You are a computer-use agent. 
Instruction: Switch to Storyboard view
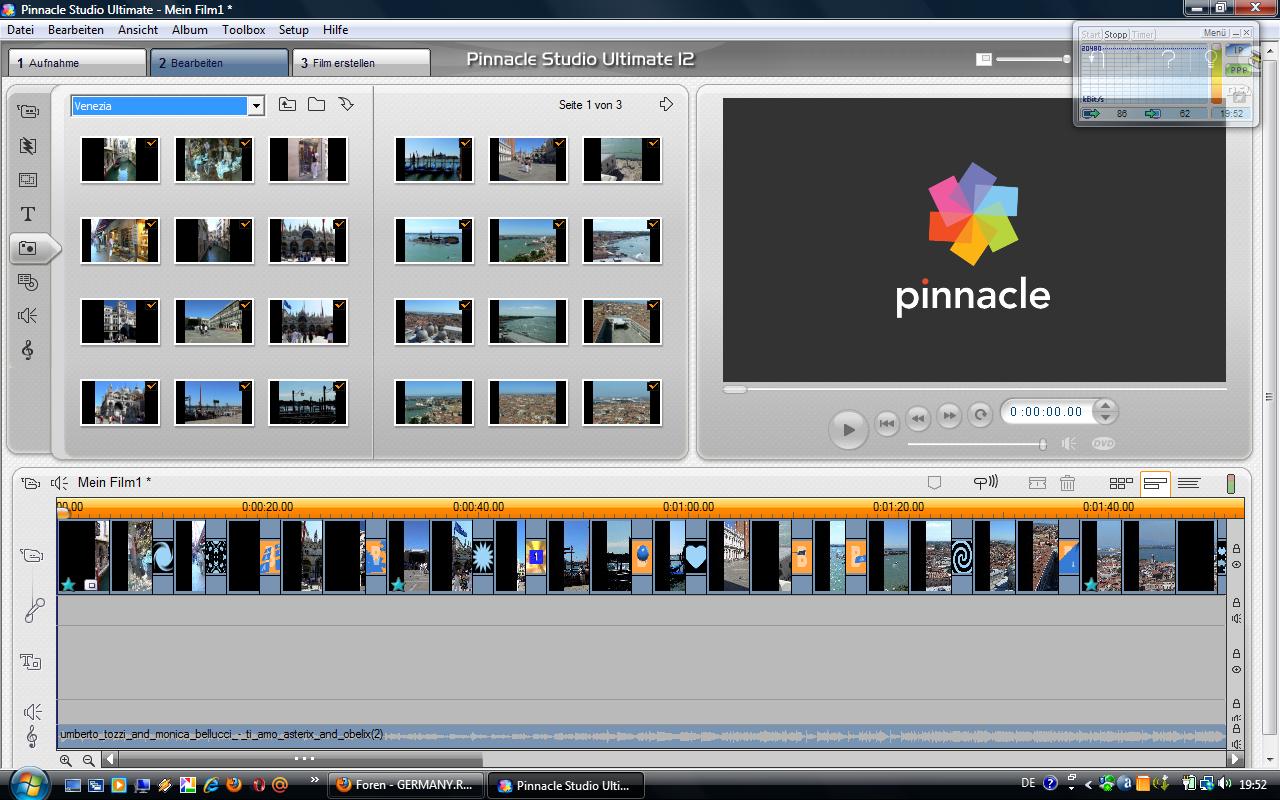point(1121,483)
